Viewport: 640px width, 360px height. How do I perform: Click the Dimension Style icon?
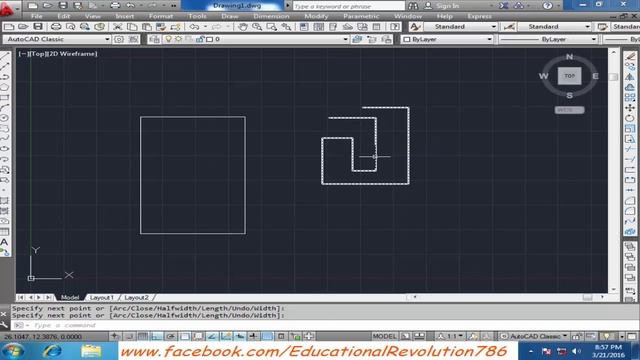pos(509,27)
